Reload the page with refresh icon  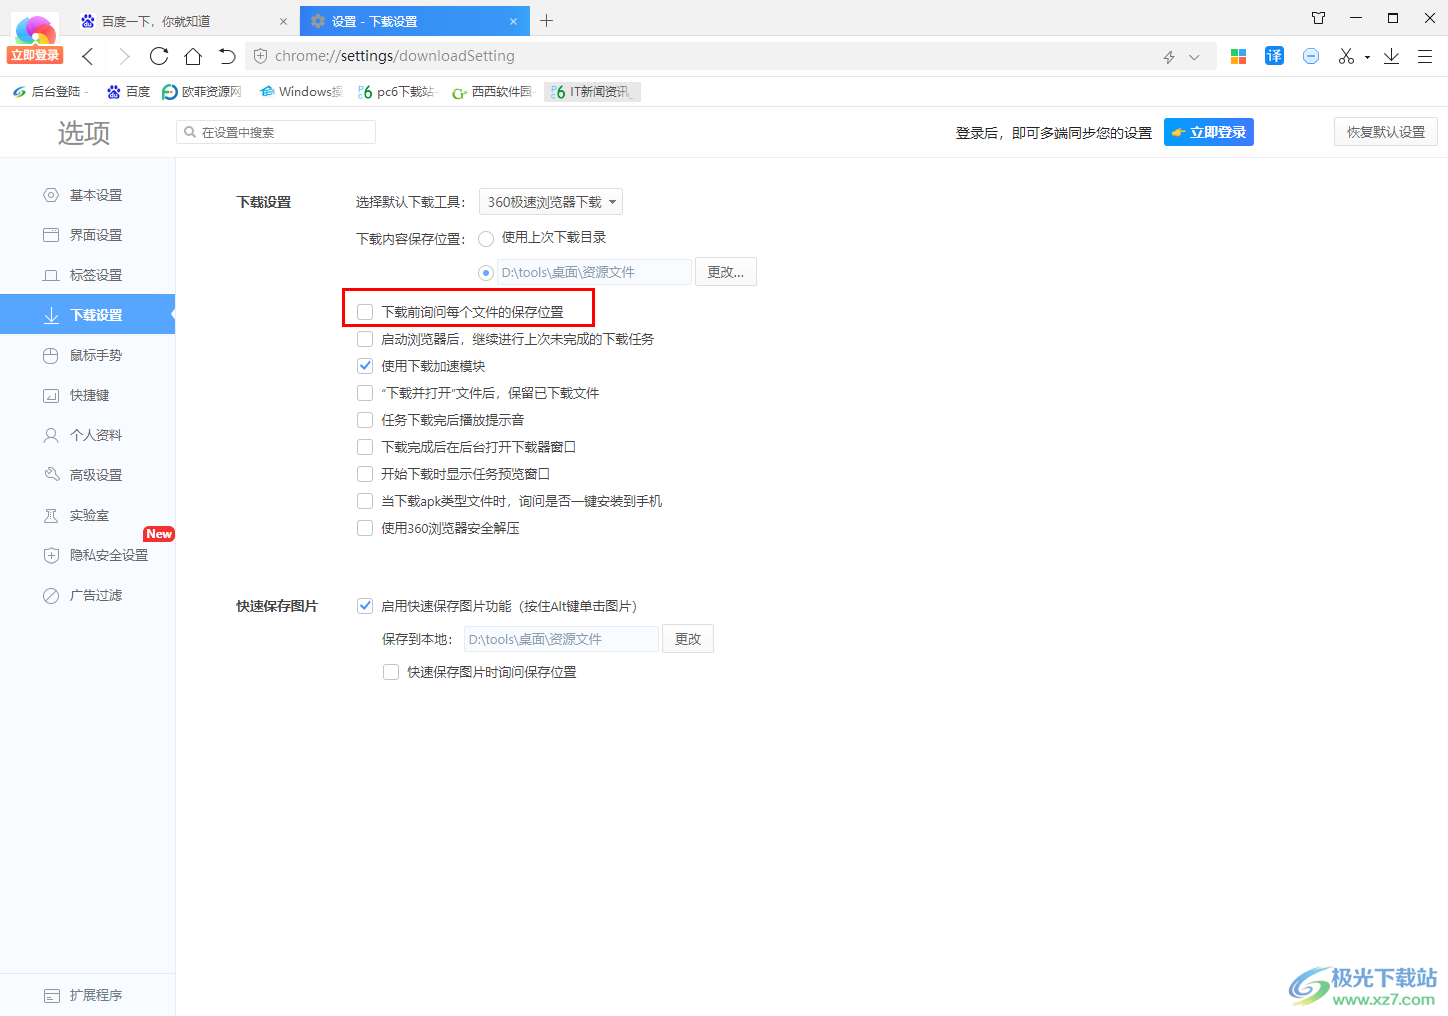(x=159, y=56)
